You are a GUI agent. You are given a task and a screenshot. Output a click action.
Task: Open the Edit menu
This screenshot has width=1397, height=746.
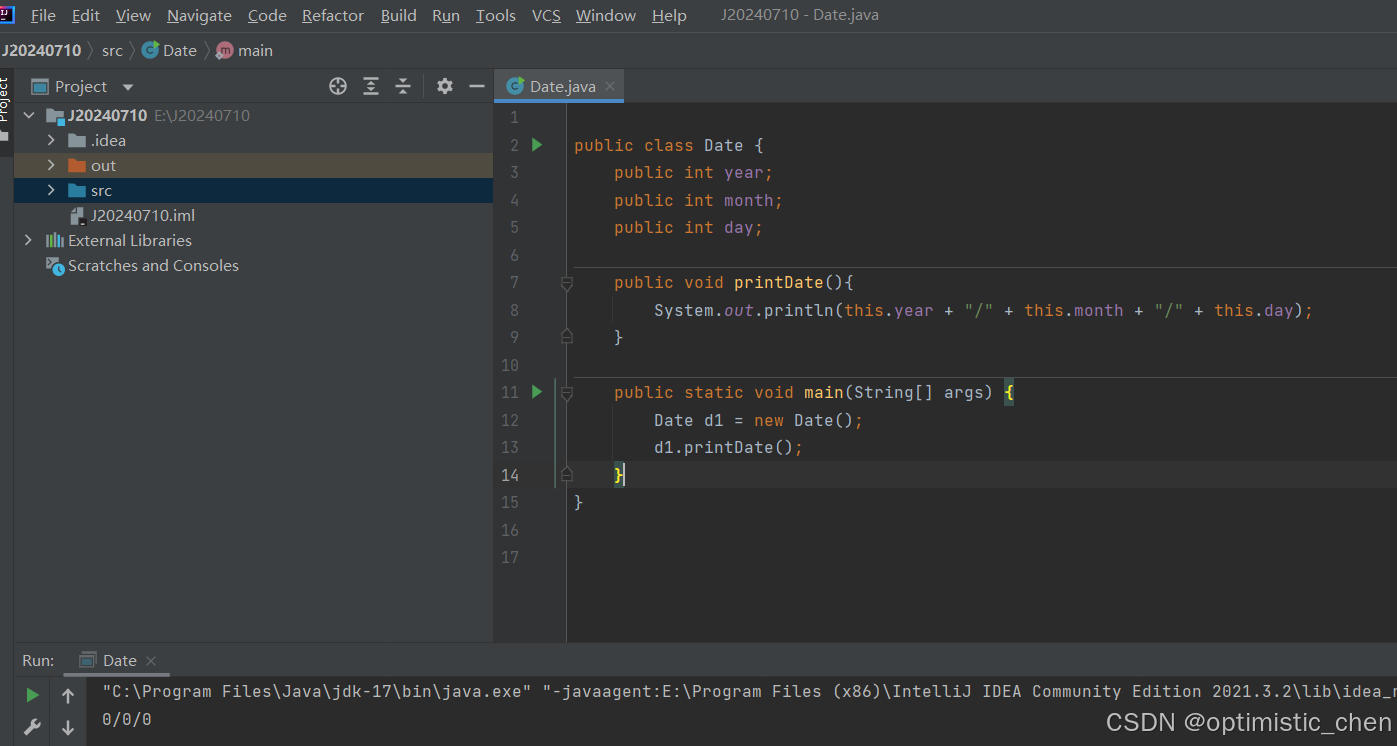click(x=86, y=16)
